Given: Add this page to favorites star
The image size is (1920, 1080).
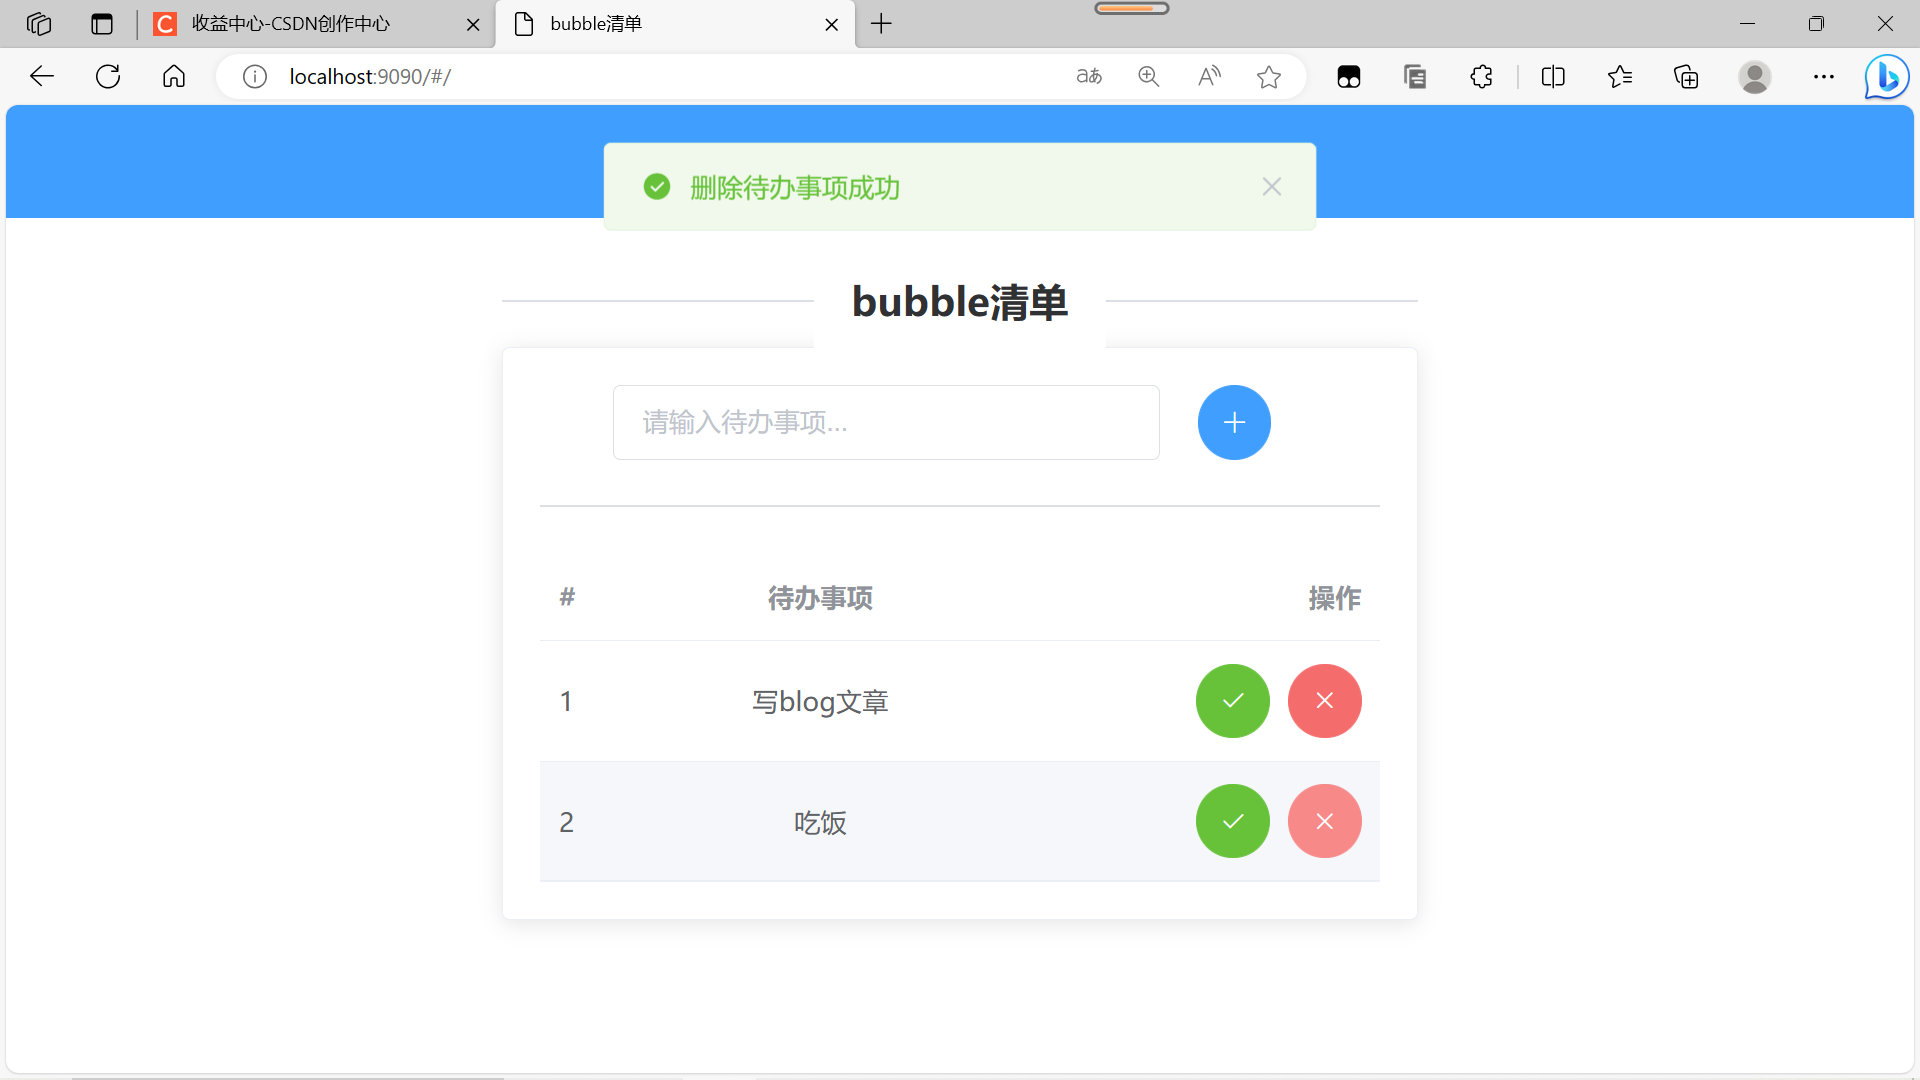Looking at the screenshot, I should pos(1268,76).
